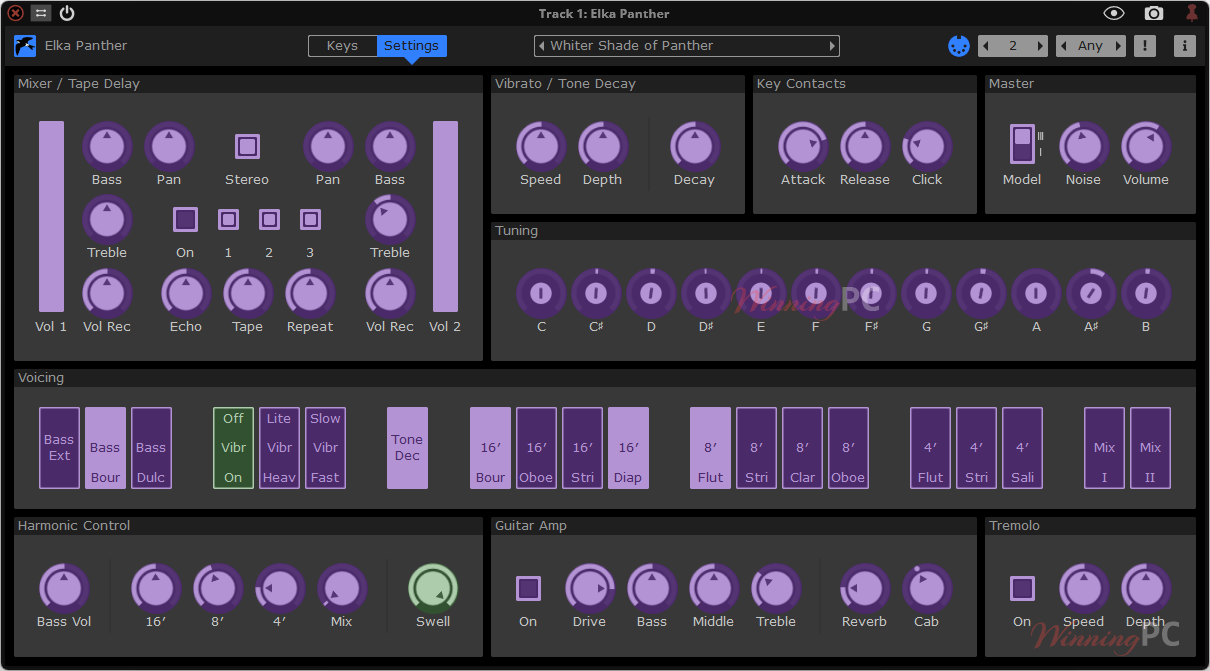1210x671 pixels.
Task: Click the Tape knob in Mixer section
Action: pos(248,293)
